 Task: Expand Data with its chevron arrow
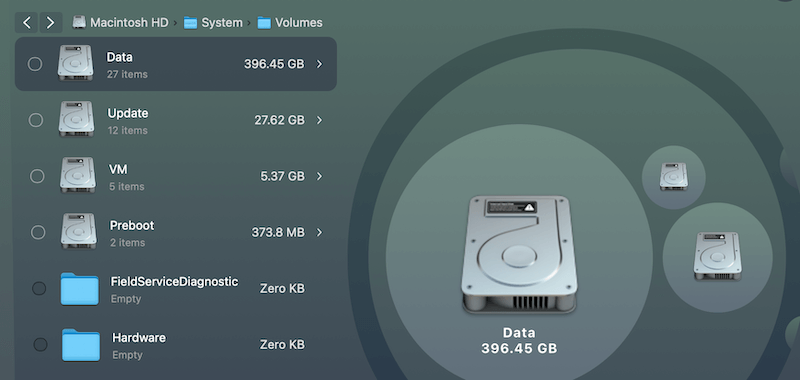319,64
